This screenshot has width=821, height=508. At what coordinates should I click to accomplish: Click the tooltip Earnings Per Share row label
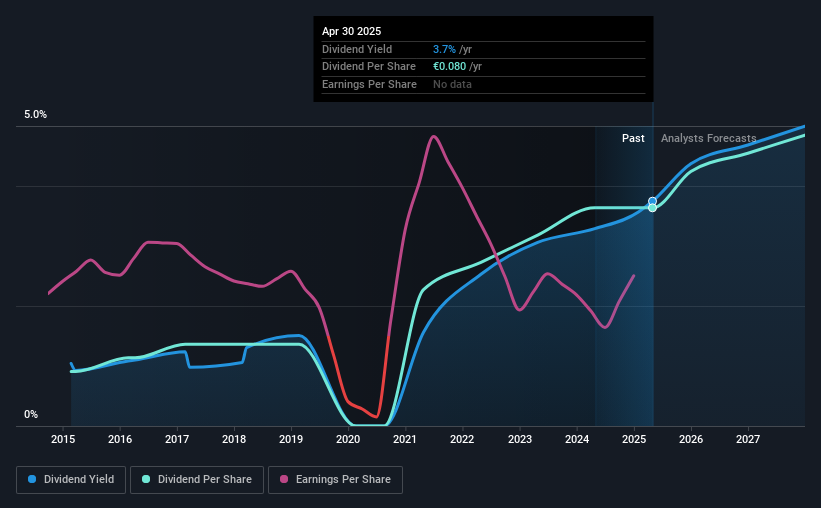(369, 84)
